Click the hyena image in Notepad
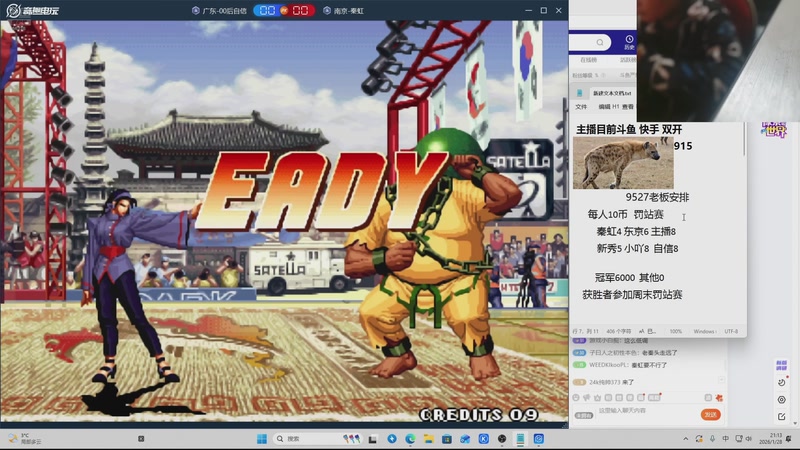Viewport: 800px width, 450px height. (x=623, y=162)
